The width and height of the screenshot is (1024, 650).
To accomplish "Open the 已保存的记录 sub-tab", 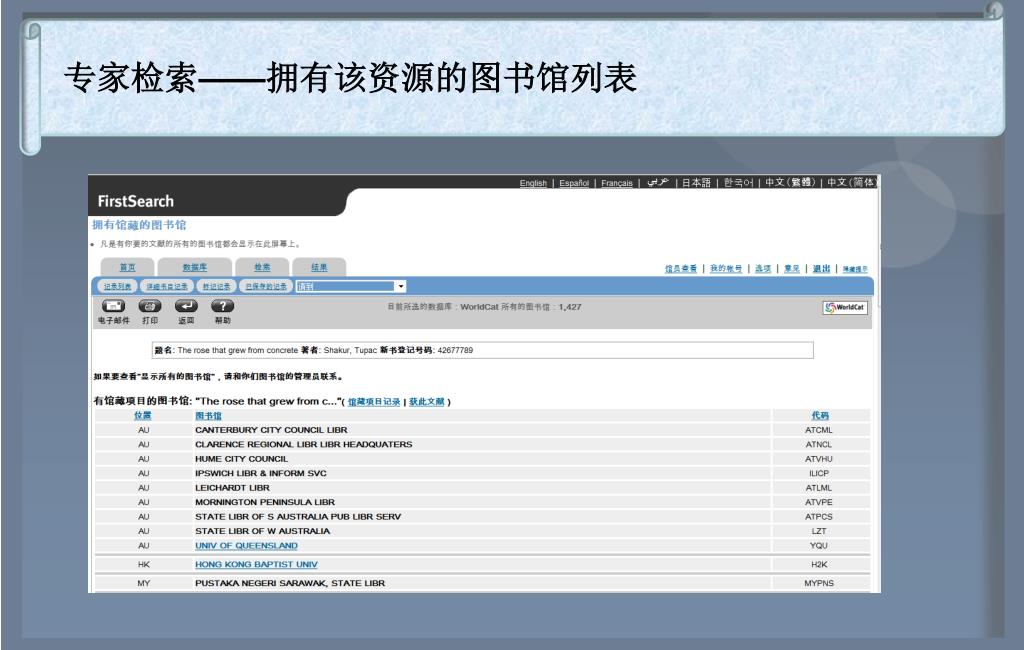I will pyautogui.click(x=266, y=286).
